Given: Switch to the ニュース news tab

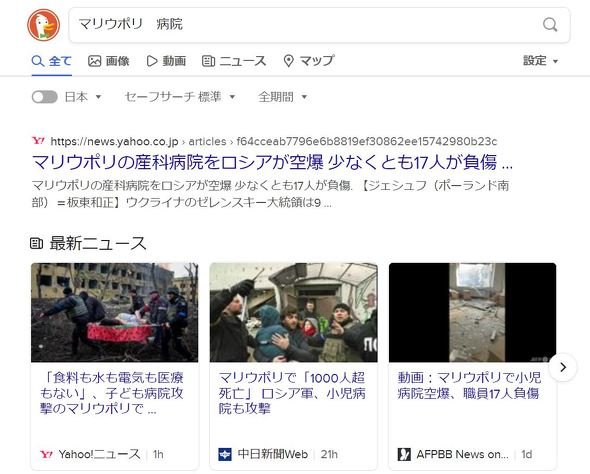Looking at the screenshot, I should click(234, 61).
